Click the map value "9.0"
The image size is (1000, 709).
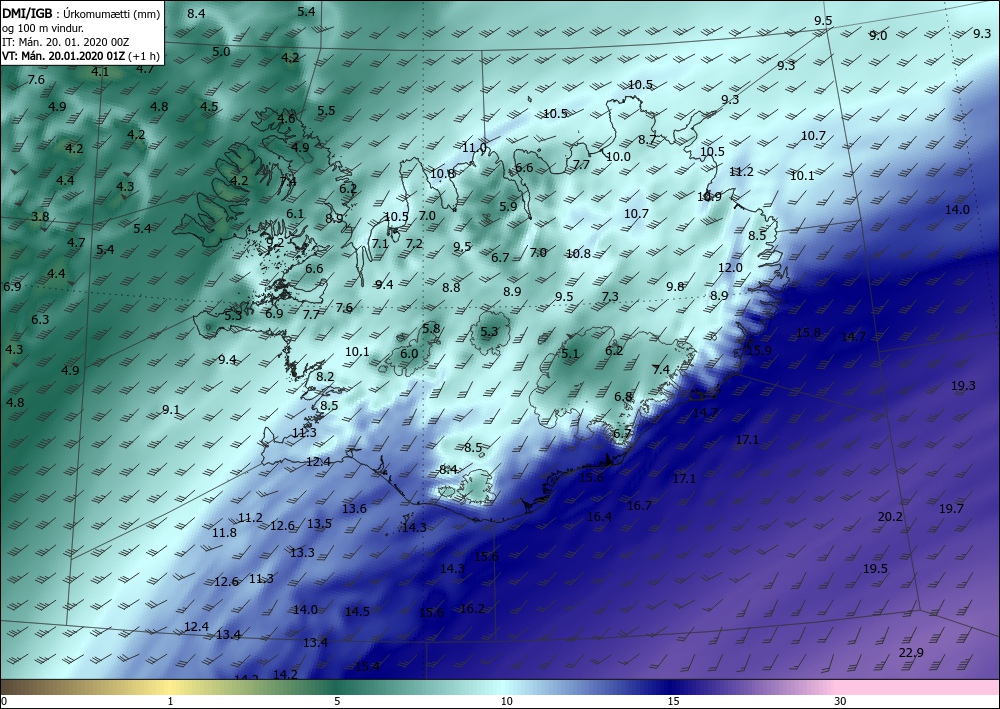coord(878,36)
